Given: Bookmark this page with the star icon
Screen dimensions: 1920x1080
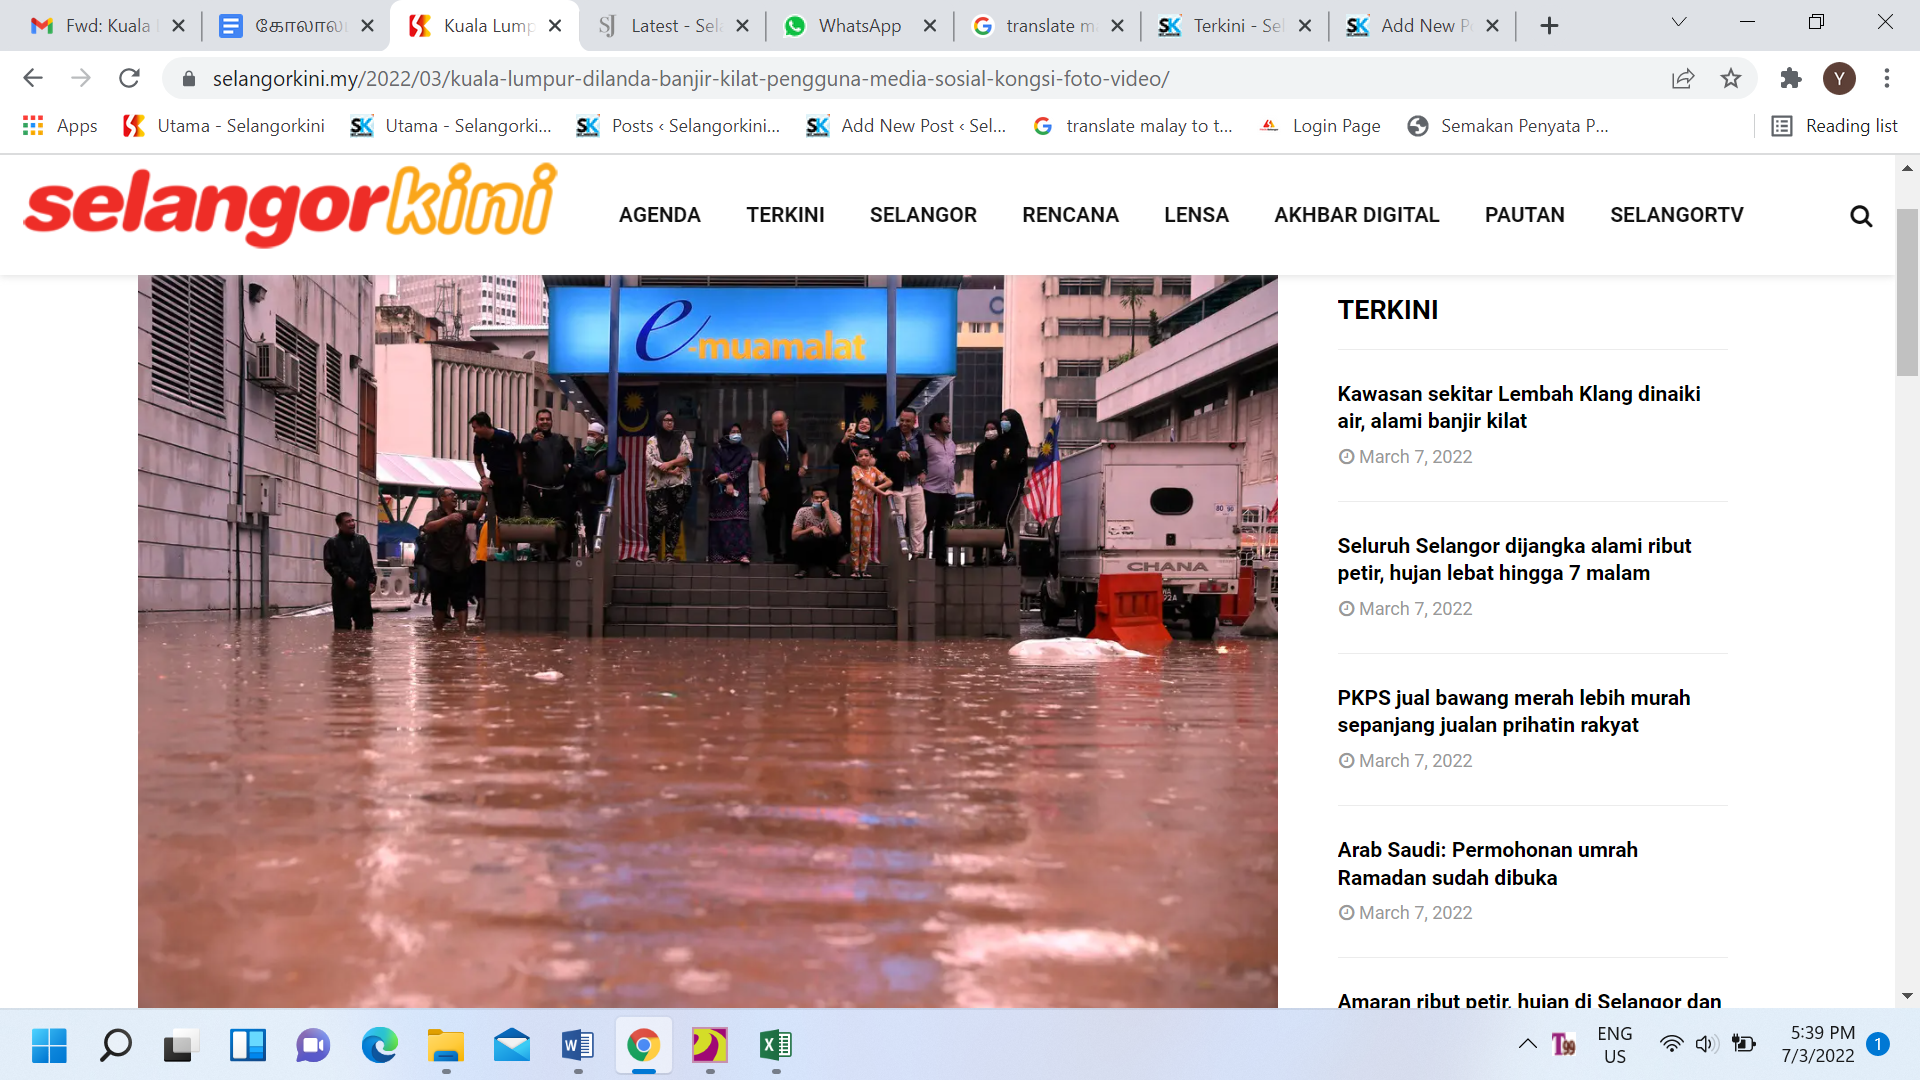Looking at the screenshot, I should click(1731, 78).
